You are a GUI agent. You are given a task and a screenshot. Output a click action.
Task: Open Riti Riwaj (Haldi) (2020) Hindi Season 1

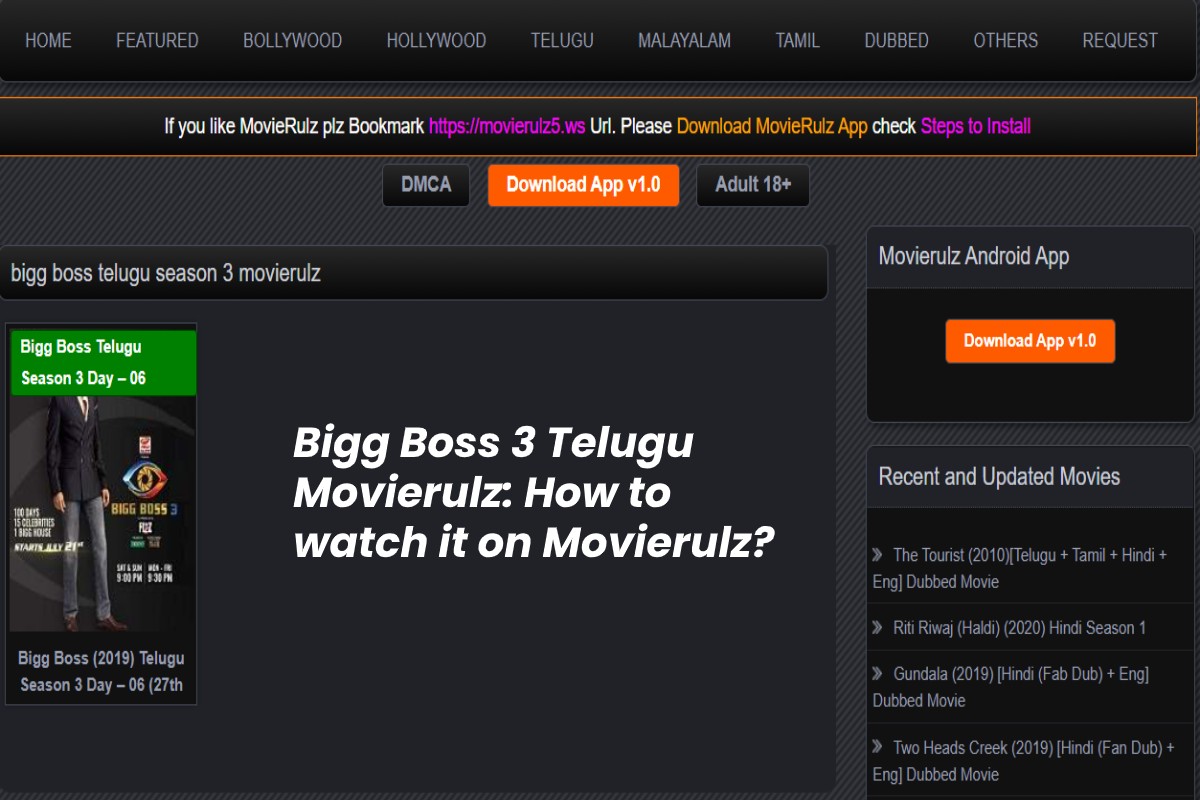pyautogui.click(x=1019, y=628)
